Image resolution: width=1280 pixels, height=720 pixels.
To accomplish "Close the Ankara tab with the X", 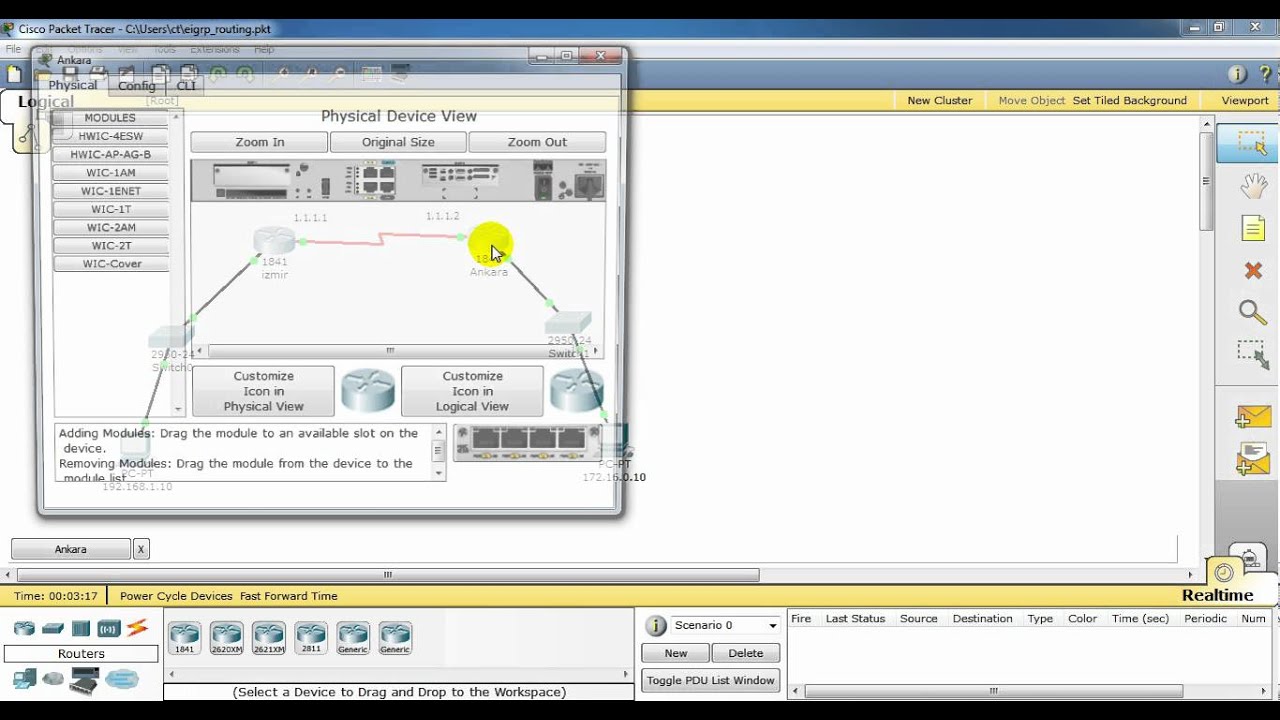I will [141, 549].
